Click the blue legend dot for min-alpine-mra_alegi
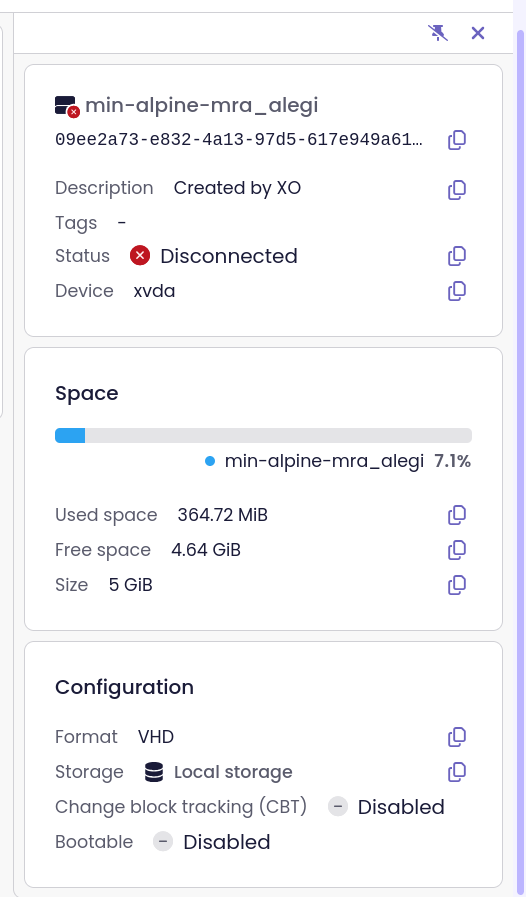The height and width of the screenshot is (897, 526). tap(209, 461)
